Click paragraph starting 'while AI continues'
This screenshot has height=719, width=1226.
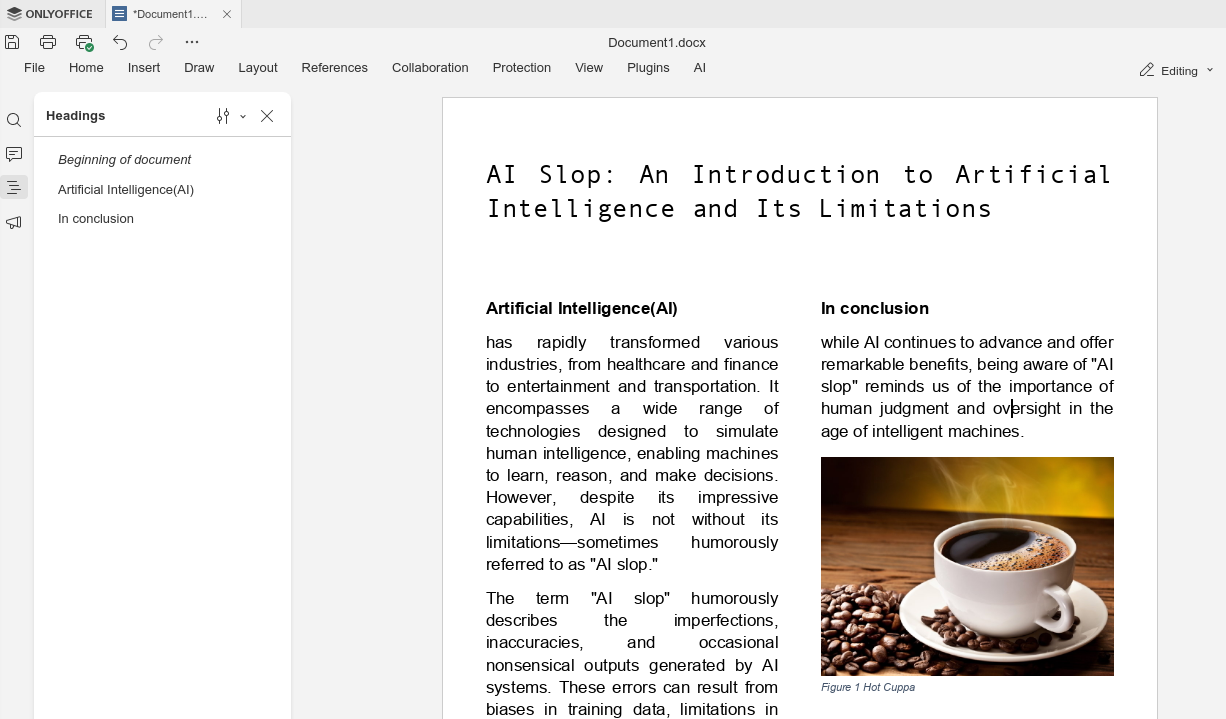tap(967, 387)
